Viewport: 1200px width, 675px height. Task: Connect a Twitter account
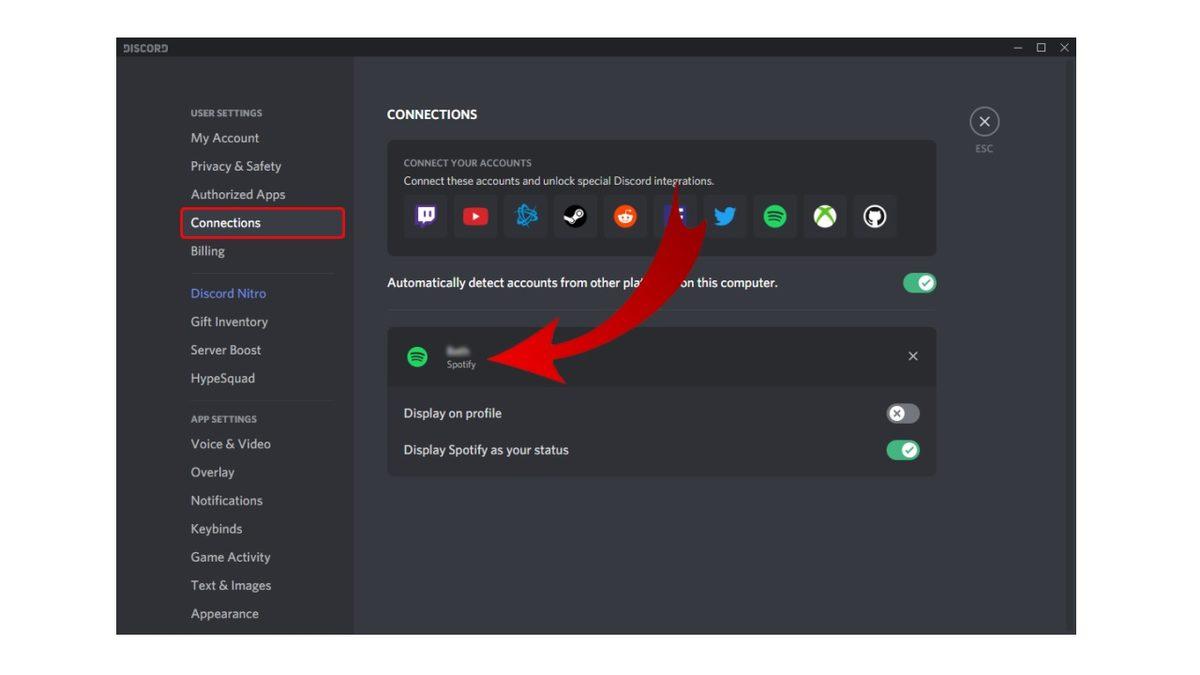pos(725,216)
